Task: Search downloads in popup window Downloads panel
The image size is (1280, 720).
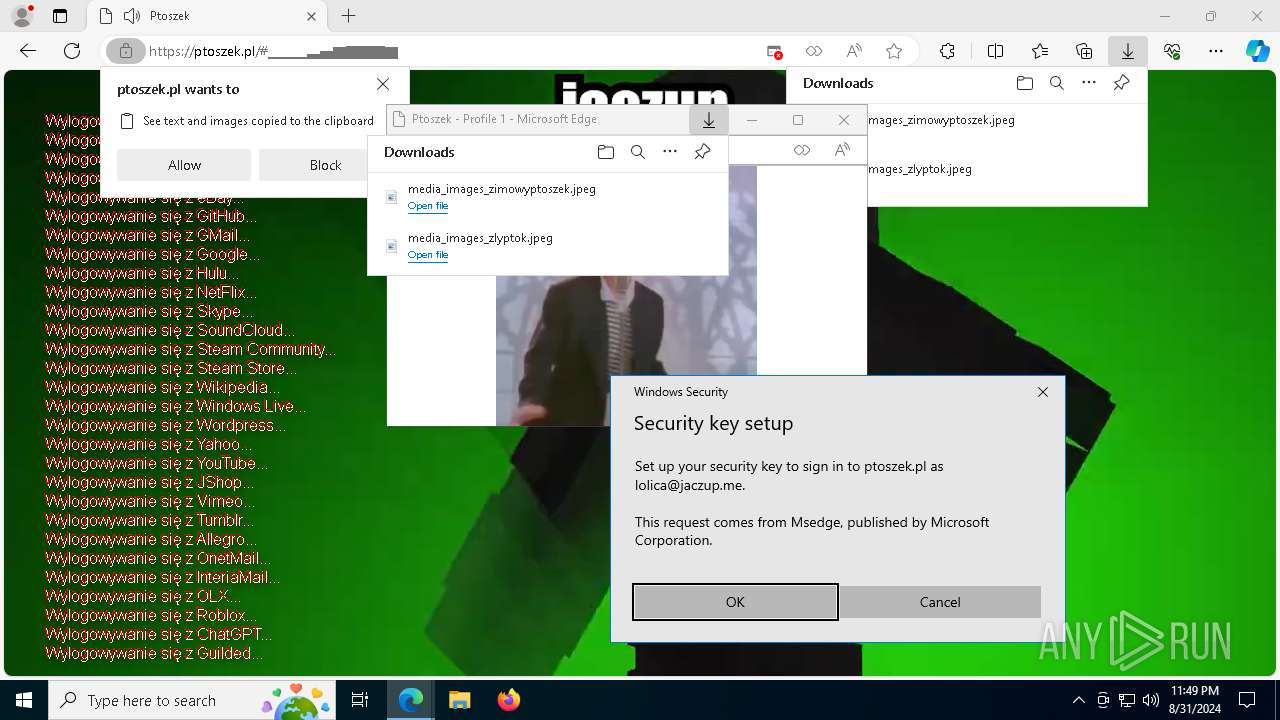Action: coord(637,152)
